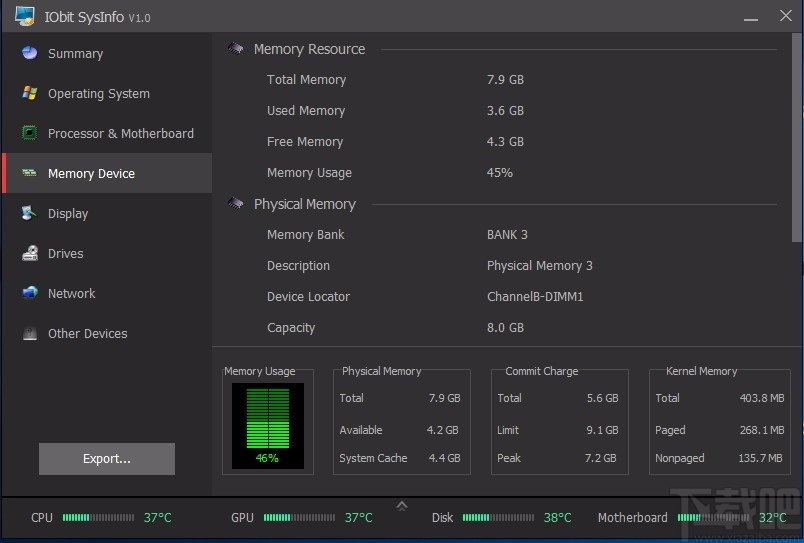The height and width of the screenshot is (543, 804).
Task: Click the Disk 38°C temperature reading
Action: (x=557, y=517)
